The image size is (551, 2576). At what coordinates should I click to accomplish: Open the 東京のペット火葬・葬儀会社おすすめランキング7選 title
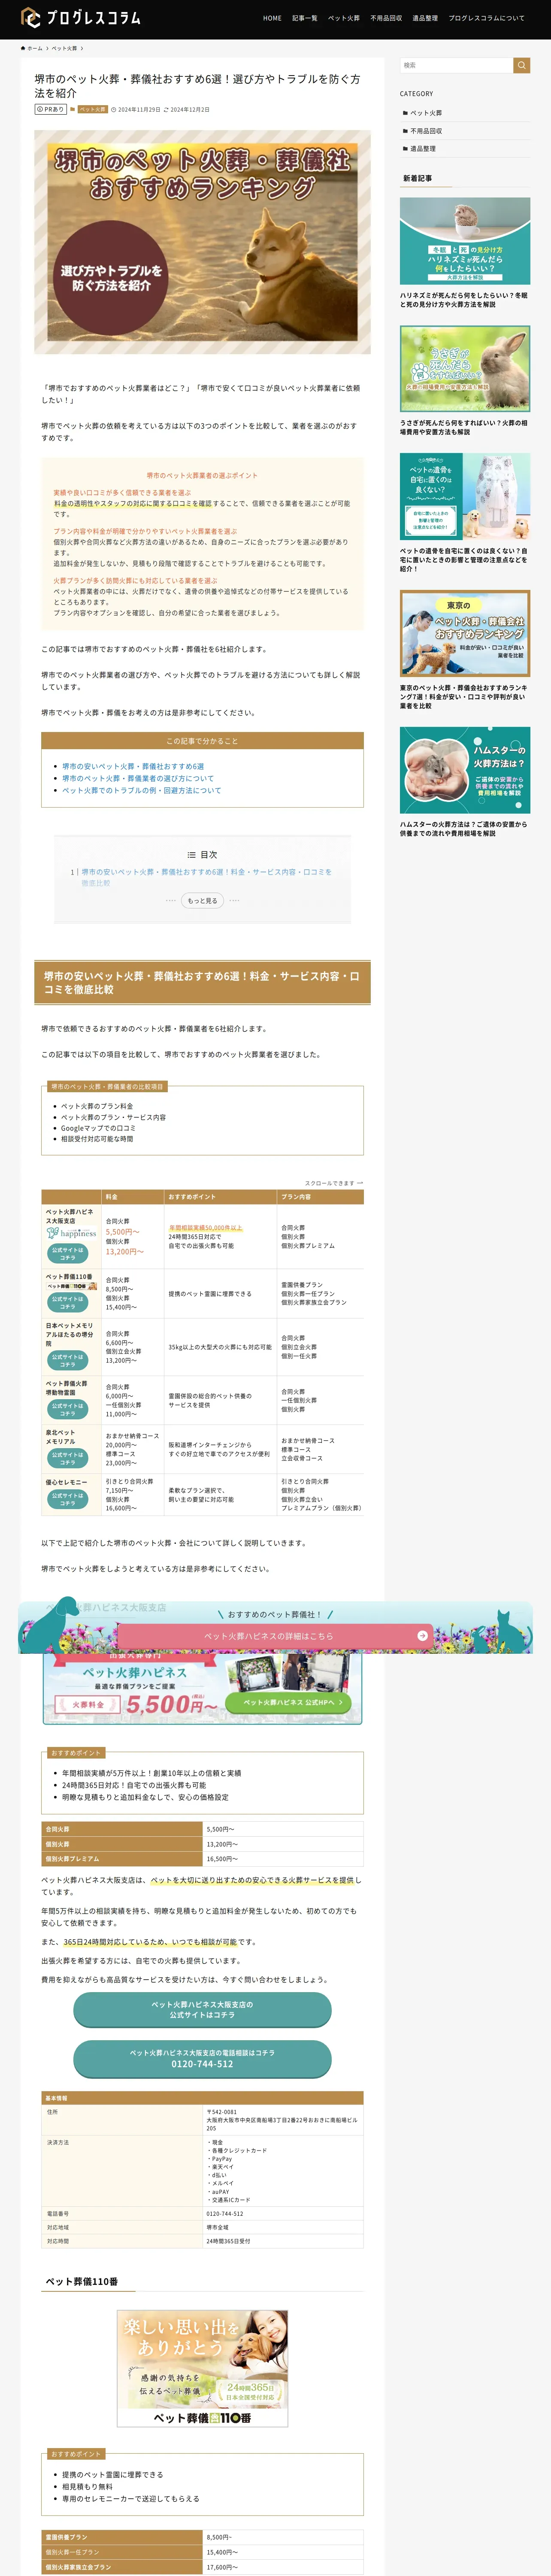click(x=464, y=697)
